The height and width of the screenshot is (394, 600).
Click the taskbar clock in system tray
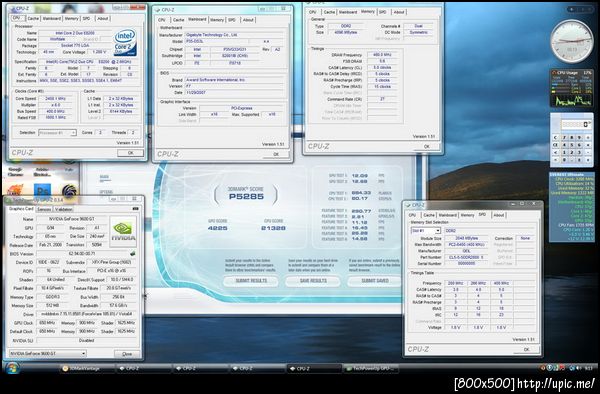589,368
